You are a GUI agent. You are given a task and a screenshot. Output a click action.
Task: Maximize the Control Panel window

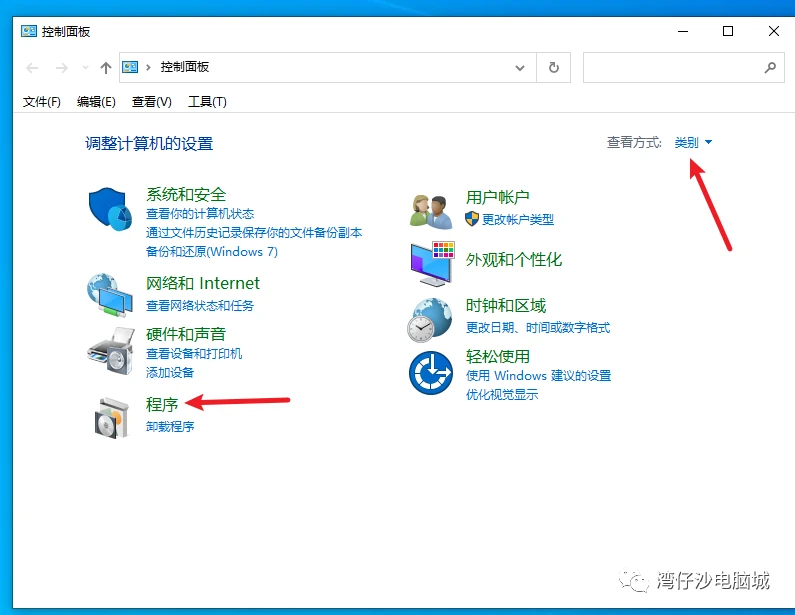728,31
